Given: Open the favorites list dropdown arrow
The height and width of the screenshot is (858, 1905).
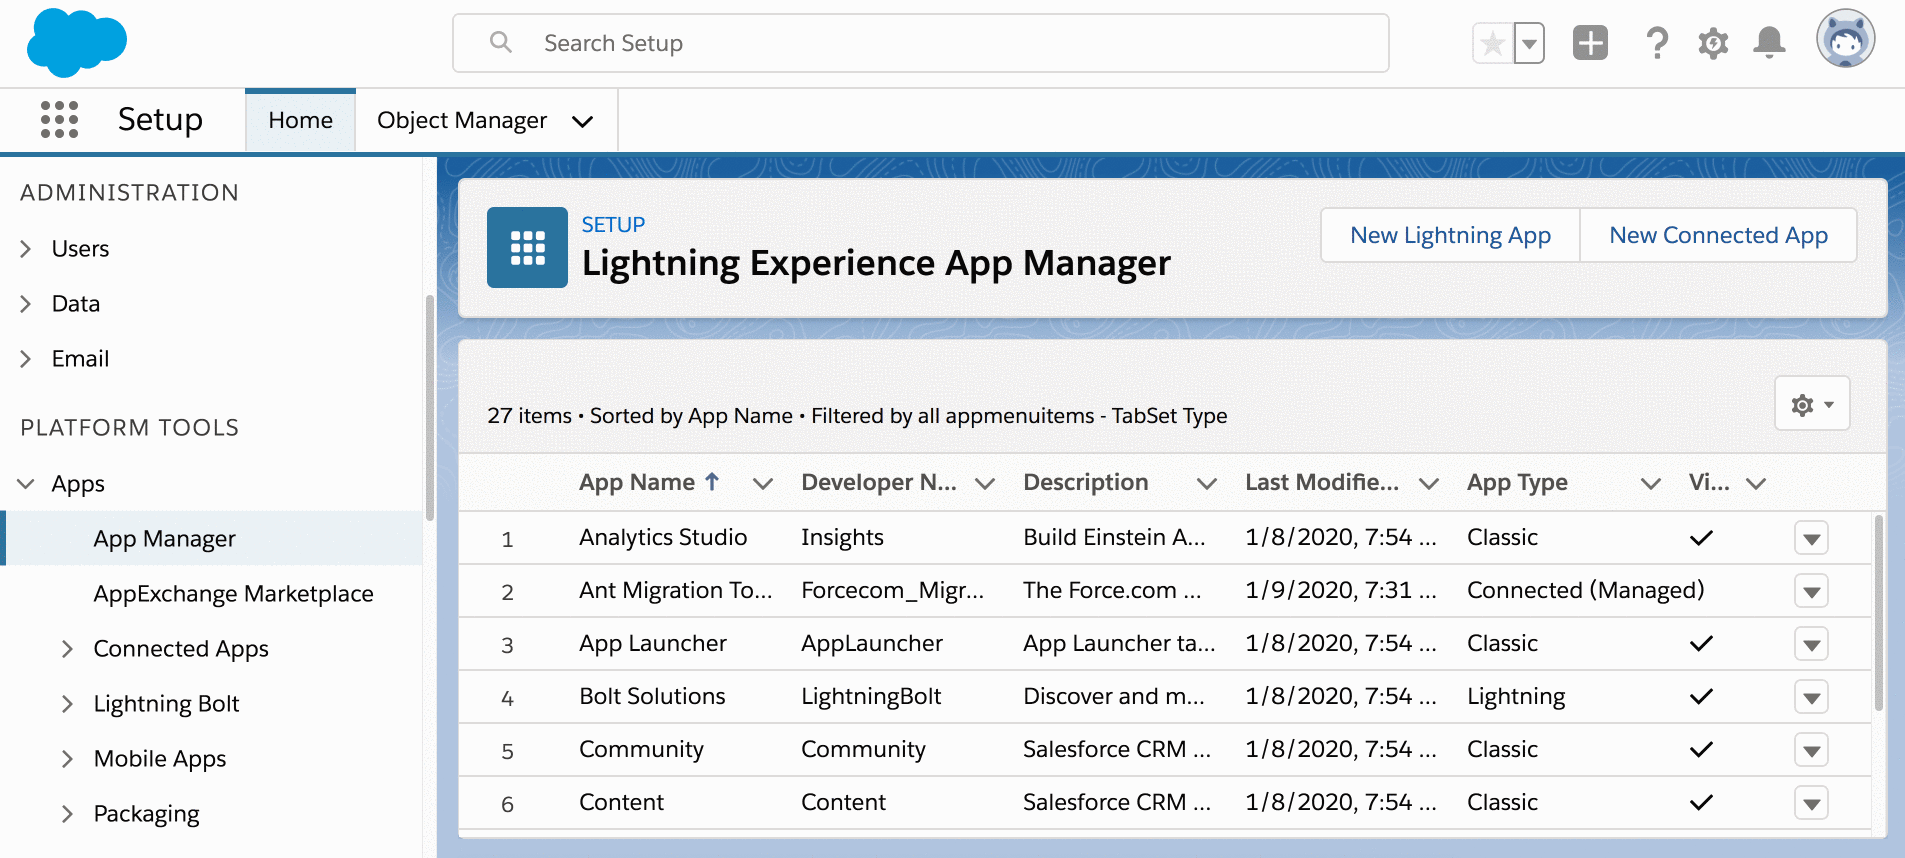Looking at the screenshot, I should (x=1529, y=43).
